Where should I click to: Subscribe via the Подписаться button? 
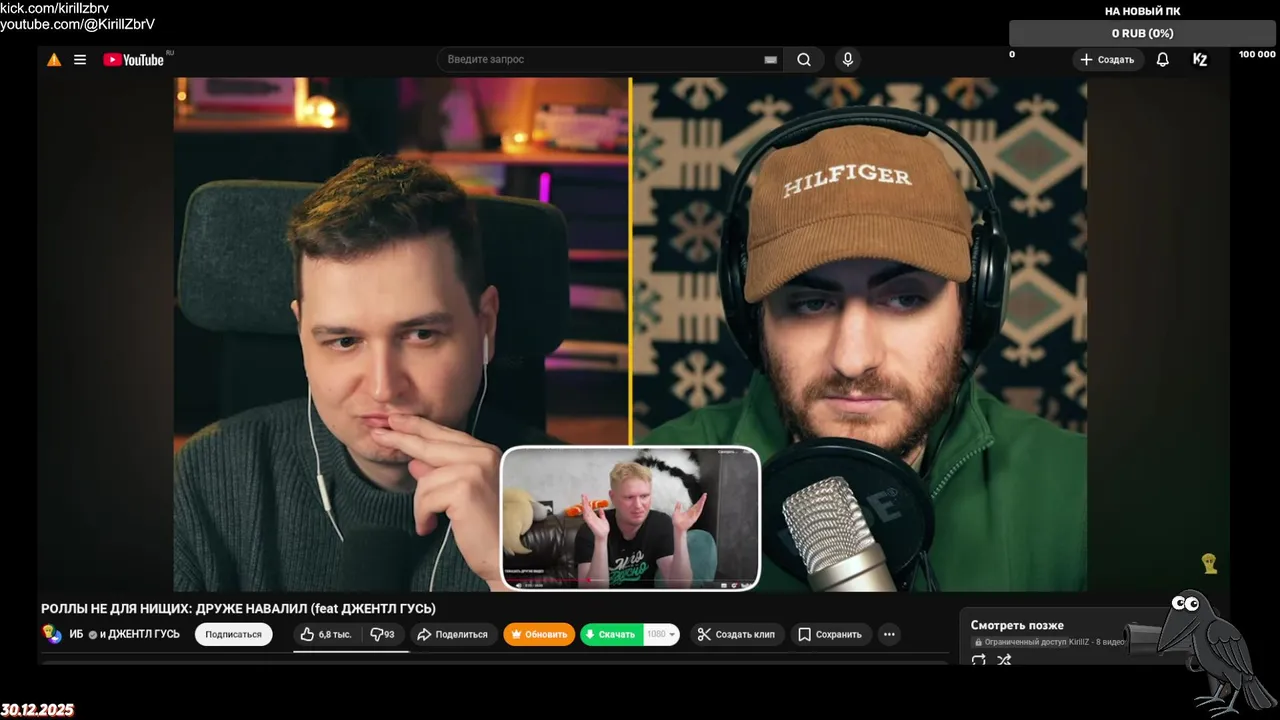(233, 634)
